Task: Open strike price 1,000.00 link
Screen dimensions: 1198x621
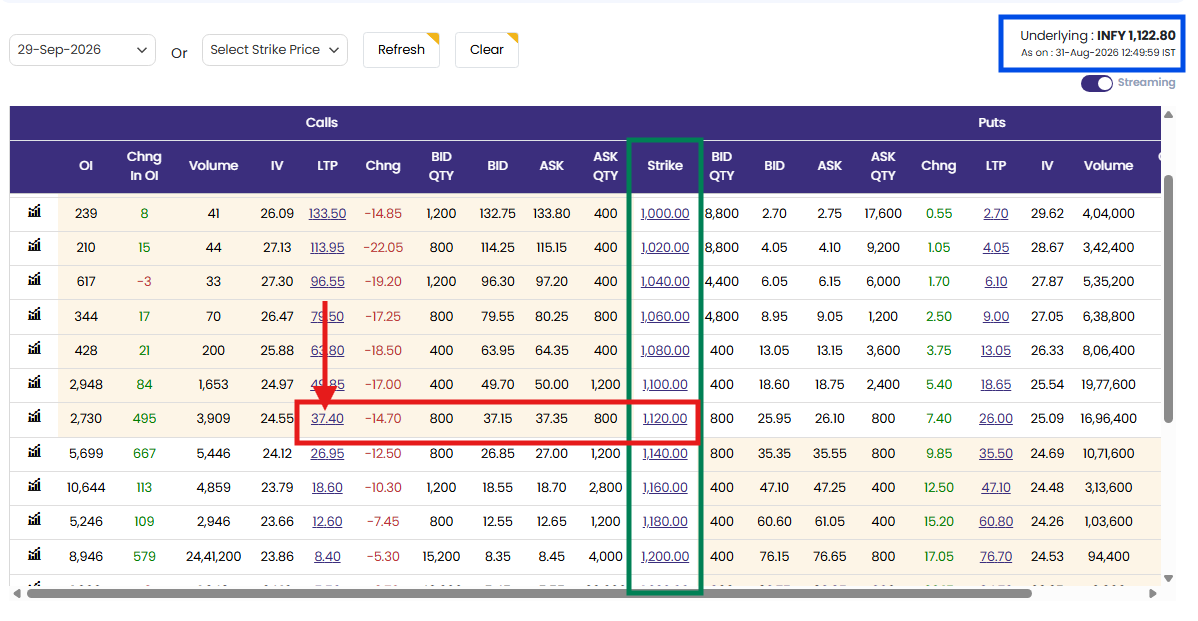Action: [x=665, y=214]
